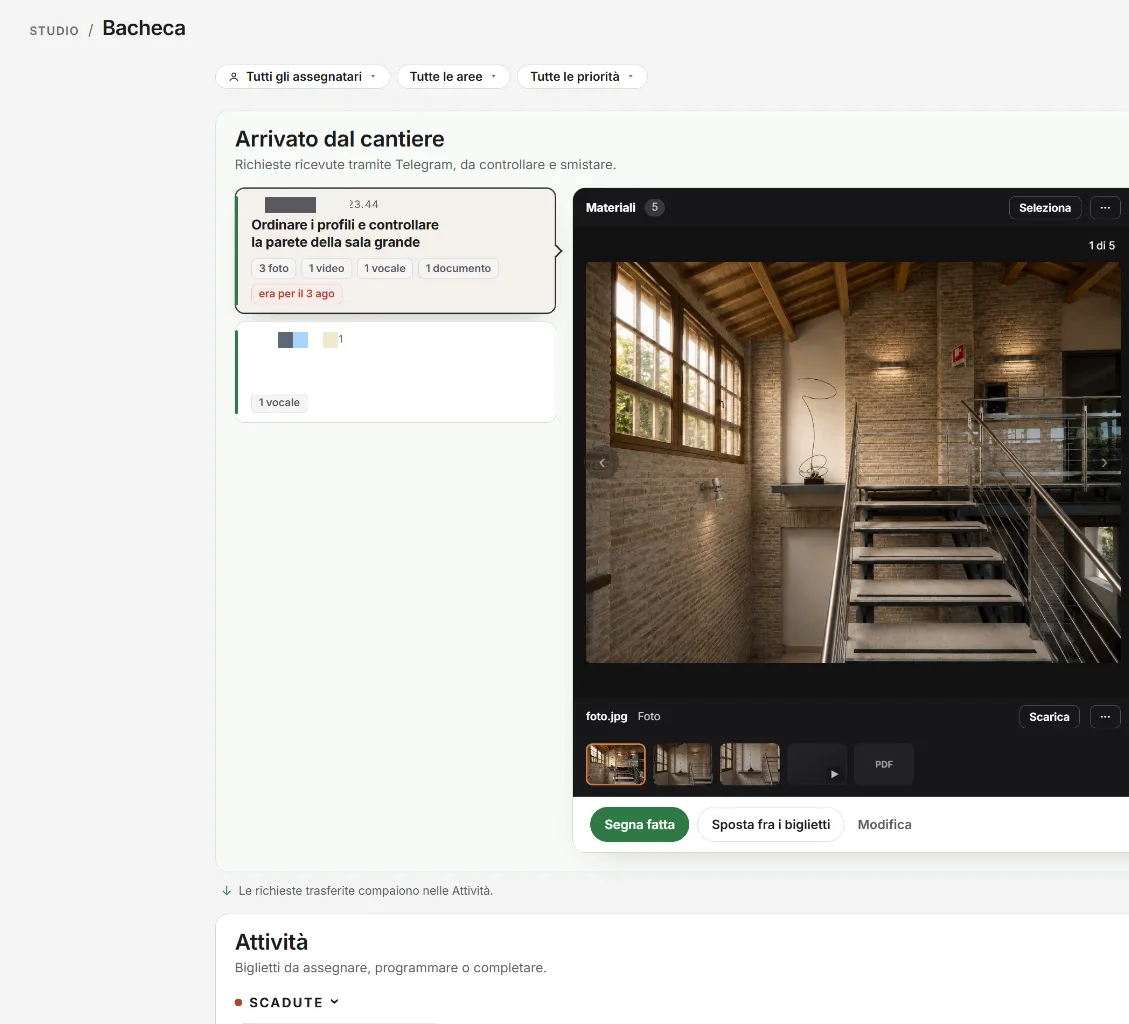Open the video thumbnail with play icon
This screenshot has height=1024, width=1129.
click(x=817, y=764)
